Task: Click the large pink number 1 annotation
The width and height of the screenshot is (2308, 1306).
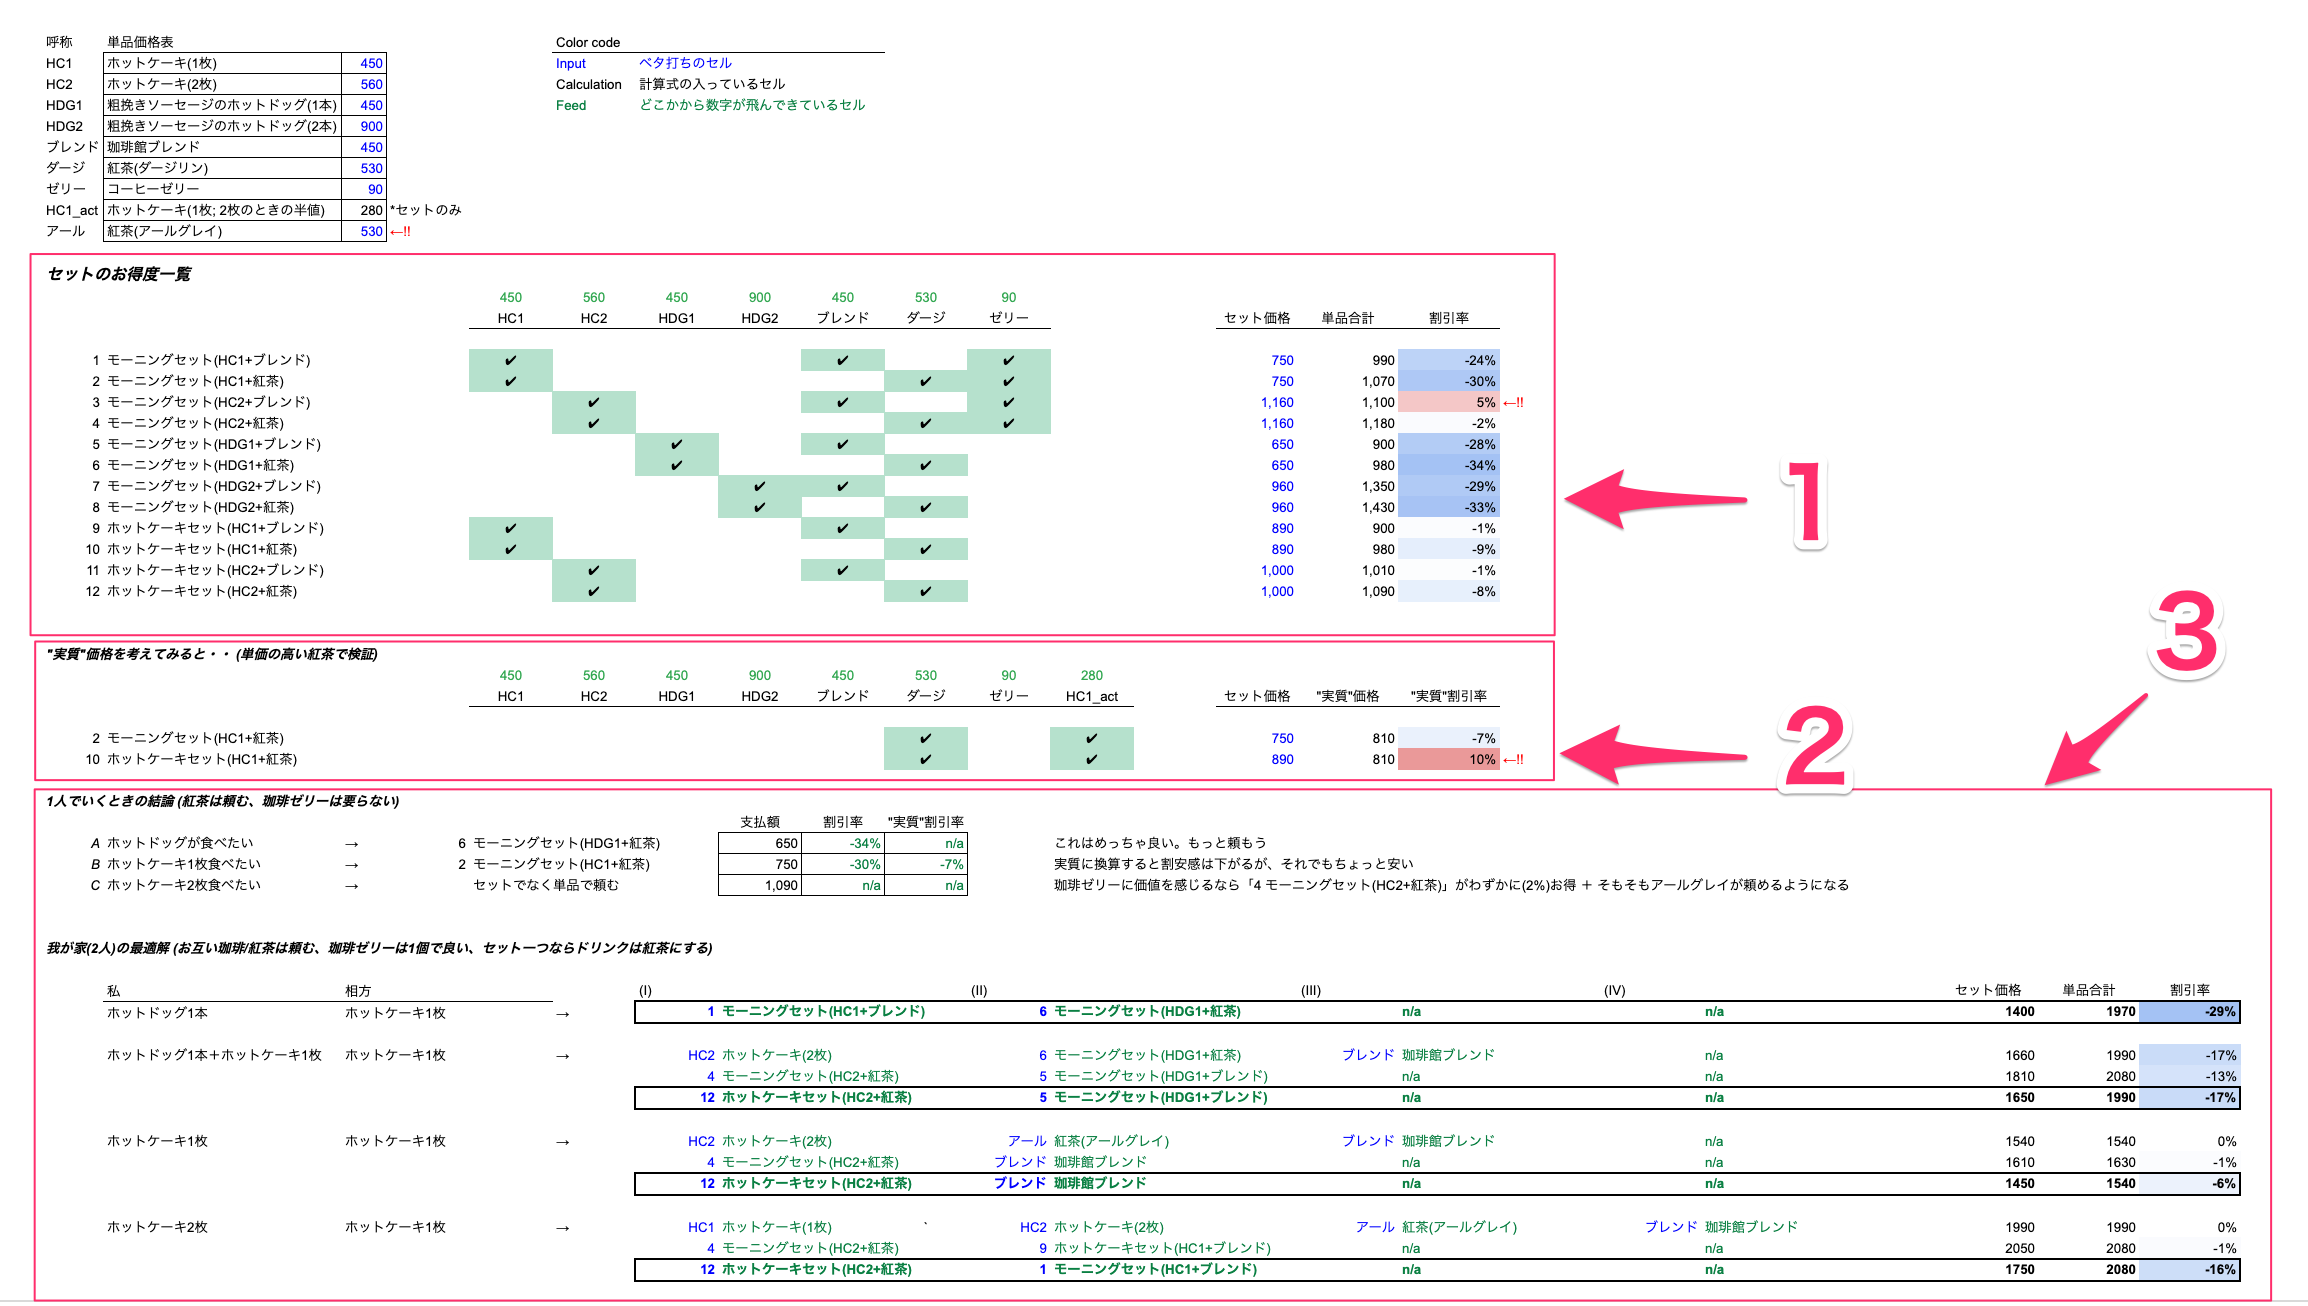Action: 1806,504
